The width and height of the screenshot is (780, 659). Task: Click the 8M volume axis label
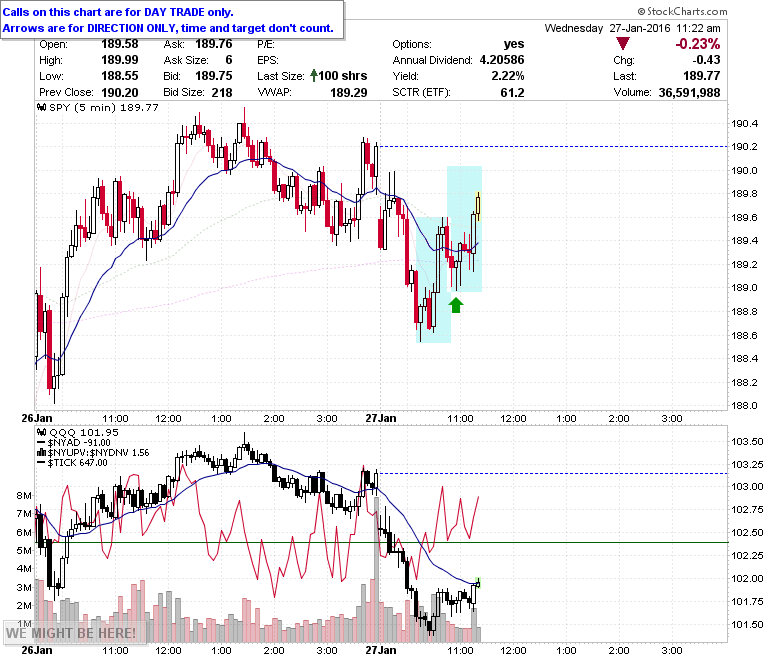tap(24, 495)
